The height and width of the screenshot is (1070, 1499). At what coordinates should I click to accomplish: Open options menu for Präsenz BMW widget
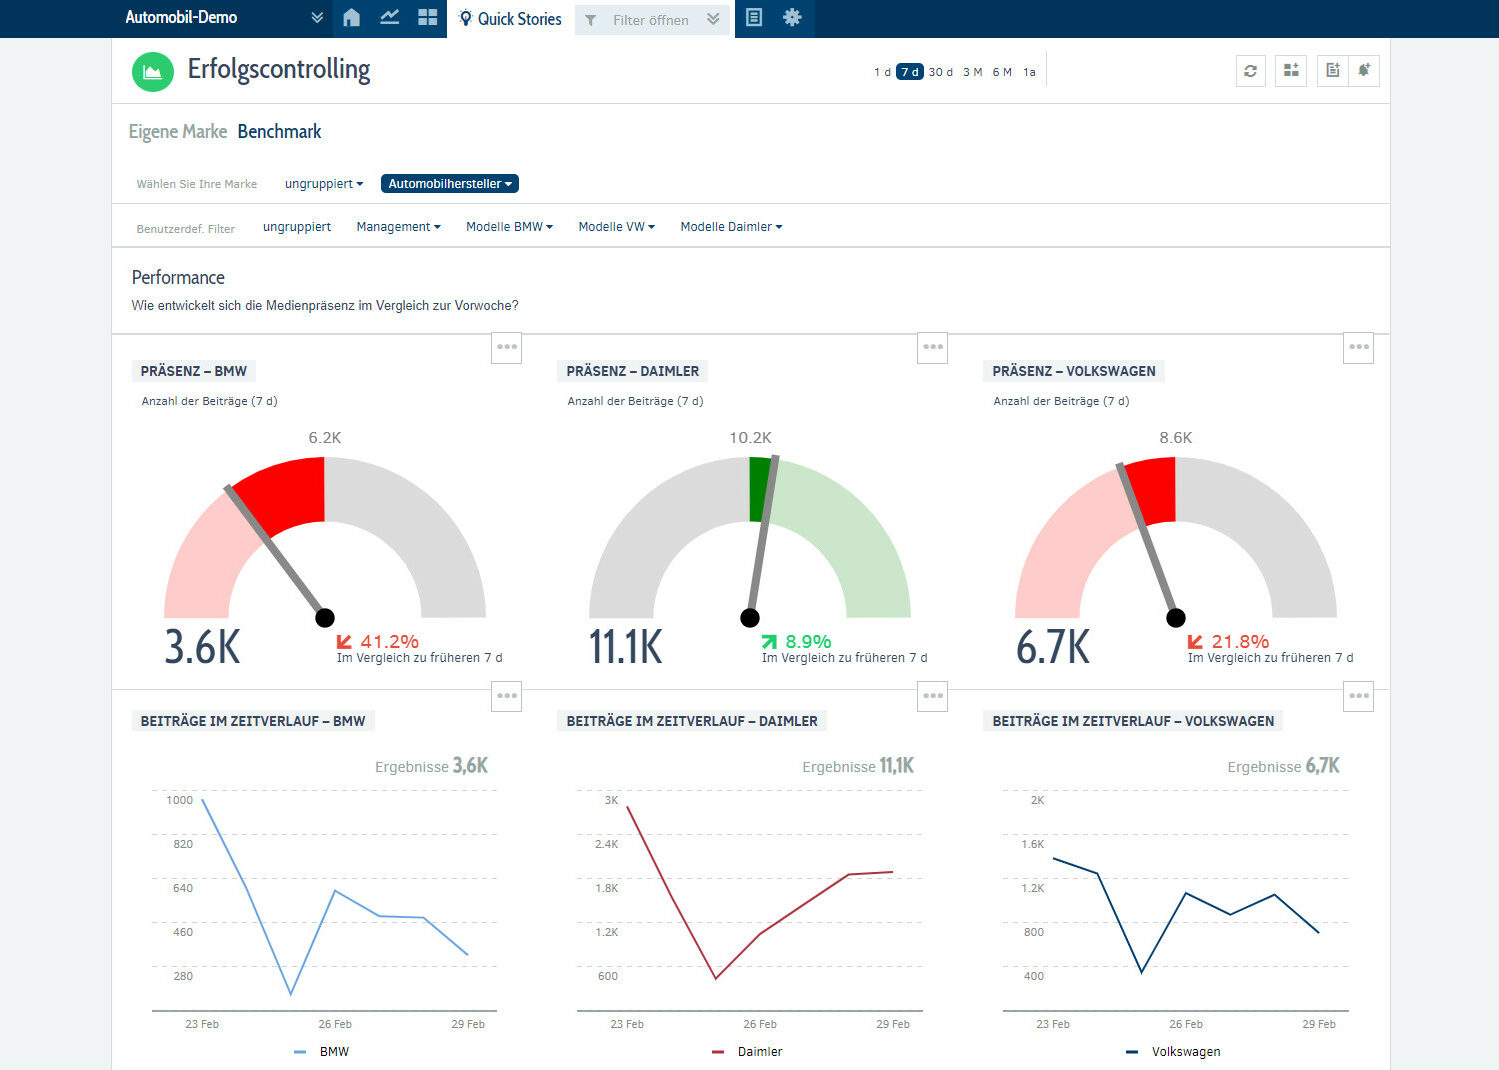tap(507, 348)
